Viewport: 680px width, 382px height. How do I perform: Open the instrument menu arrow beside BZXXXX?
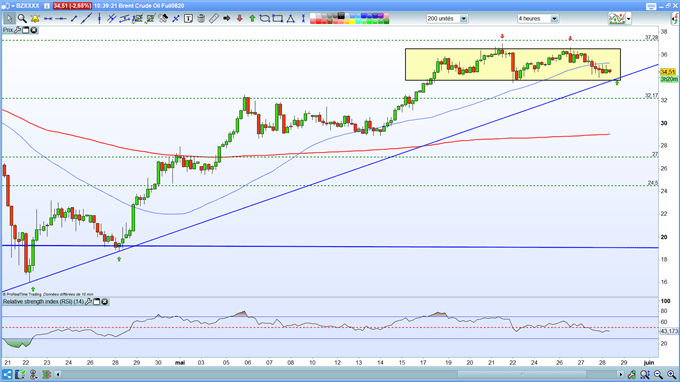click(13, 6)
